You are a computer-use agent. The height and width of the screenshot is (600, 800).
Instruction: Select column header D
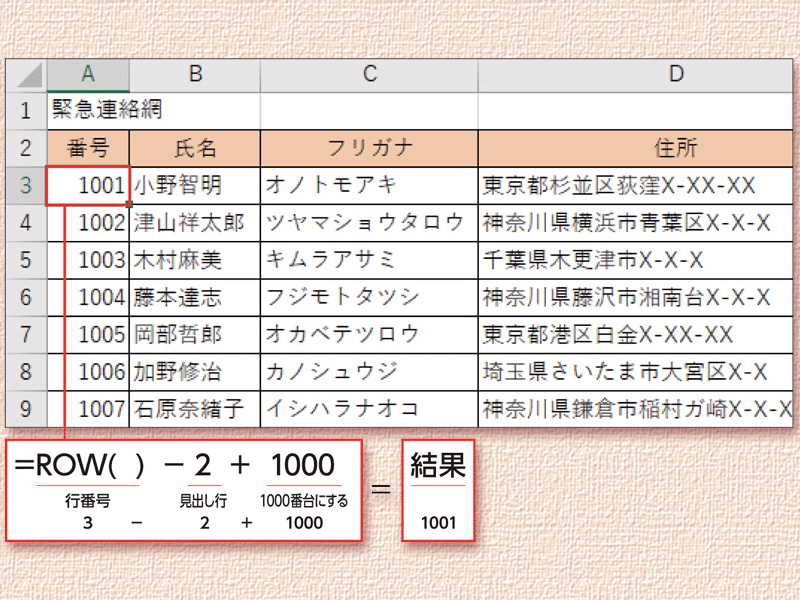coord(676,75)
